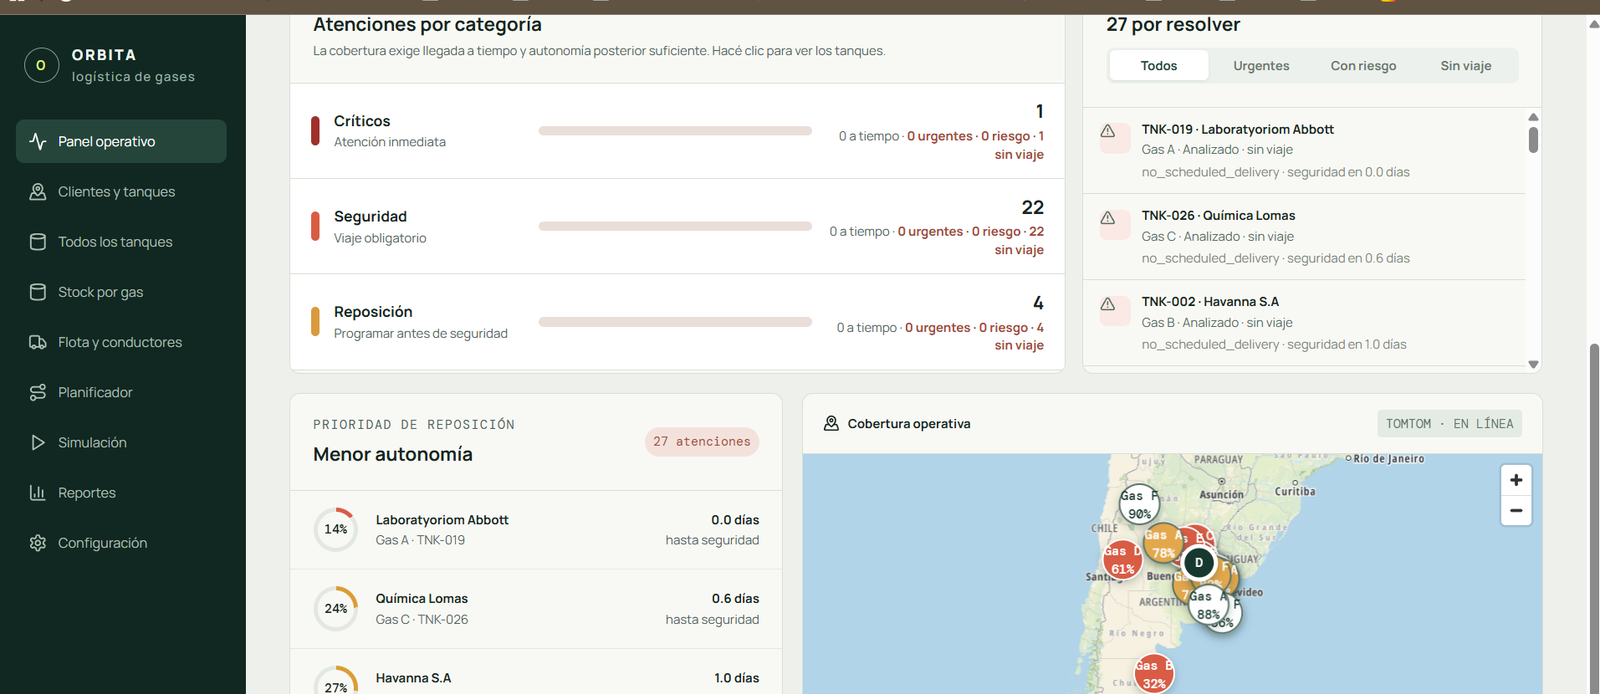Click the Planificador route icon
Image resolution: width=1600 pixels, height=694 pixels.
(38, 392)
